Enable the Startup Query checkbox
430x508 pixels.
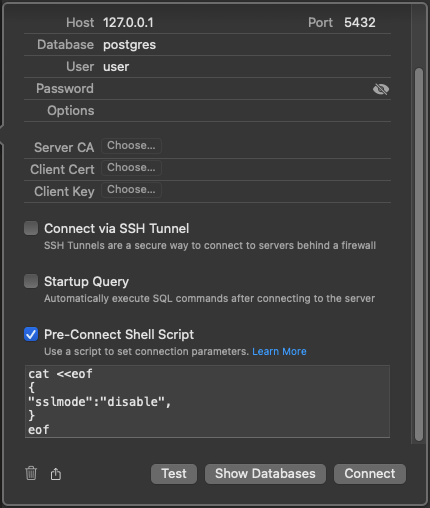coord(31,281)
